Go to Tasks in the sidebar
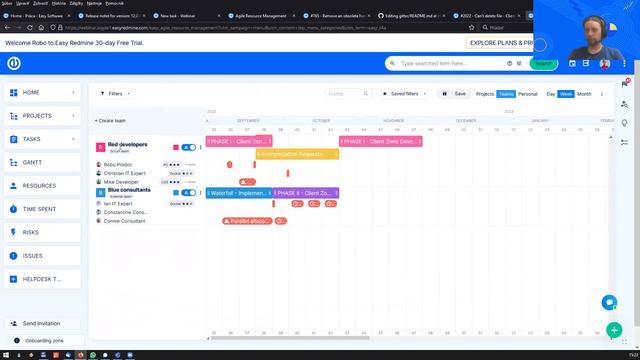Screen dimensions: 640x360 click(42, 139)
